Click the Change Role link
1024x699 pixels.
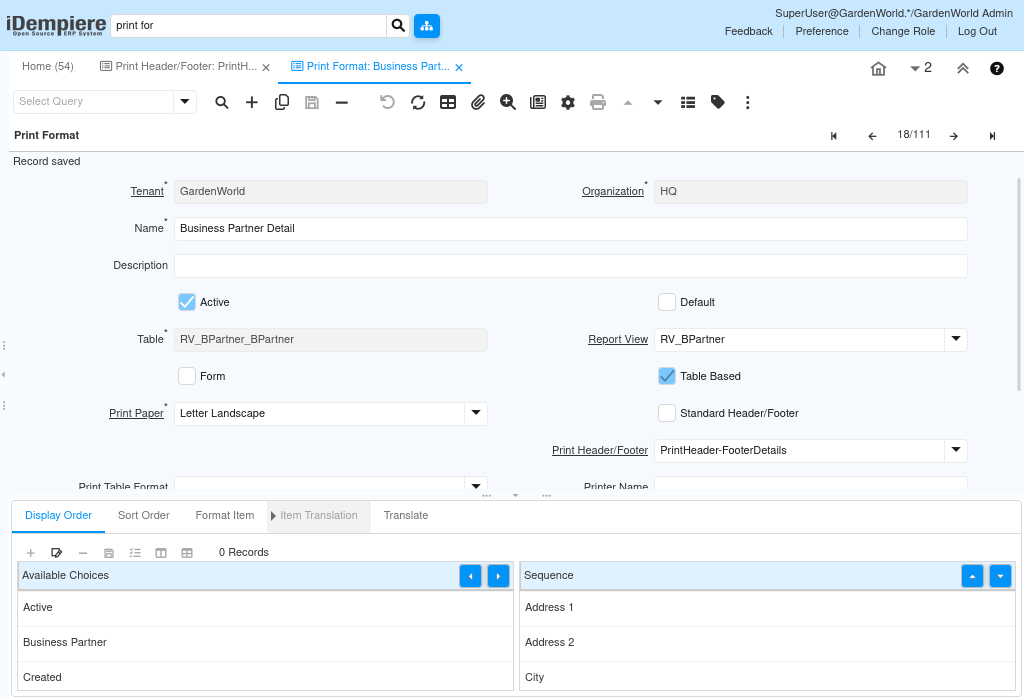tap(903, 31)
